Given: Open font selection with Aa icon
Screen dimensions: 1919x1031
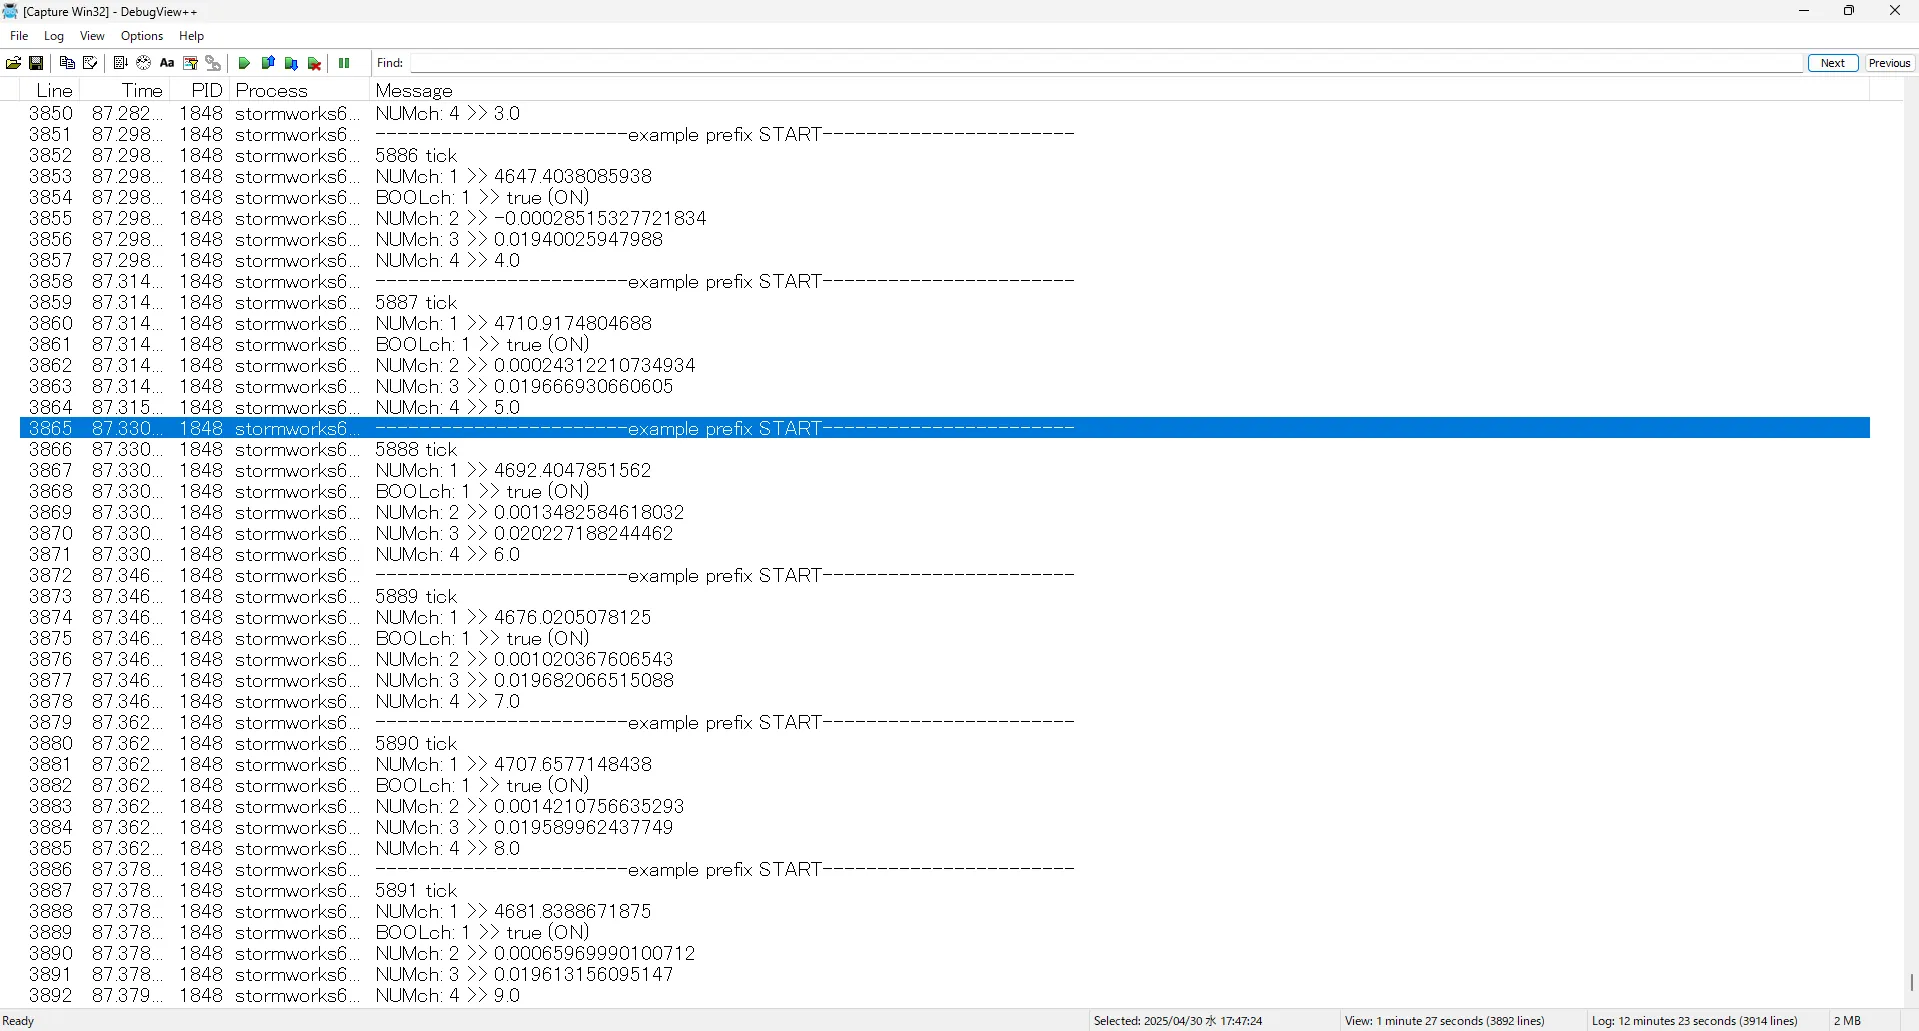Looking at the screenshot, I should click(x=167, y=63).
